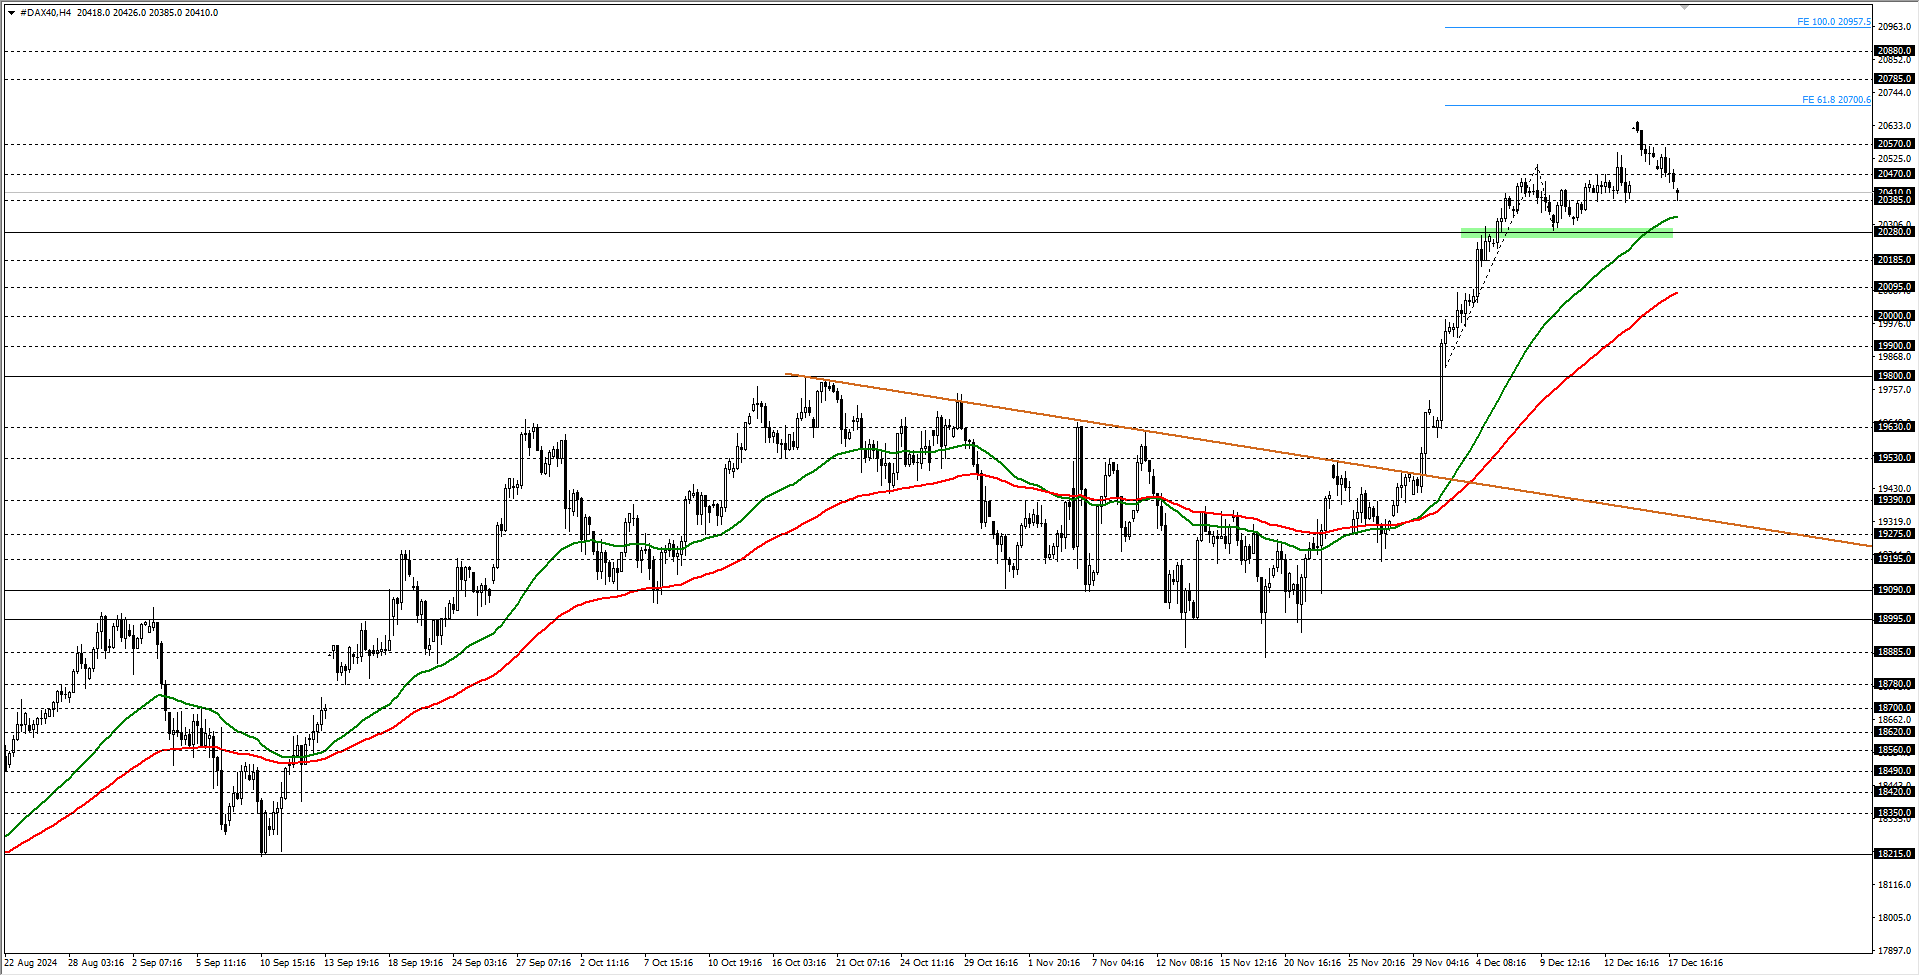
Task: Select the green rectangle support zone
Action: pyautogui.click(x=1566, y=233)
